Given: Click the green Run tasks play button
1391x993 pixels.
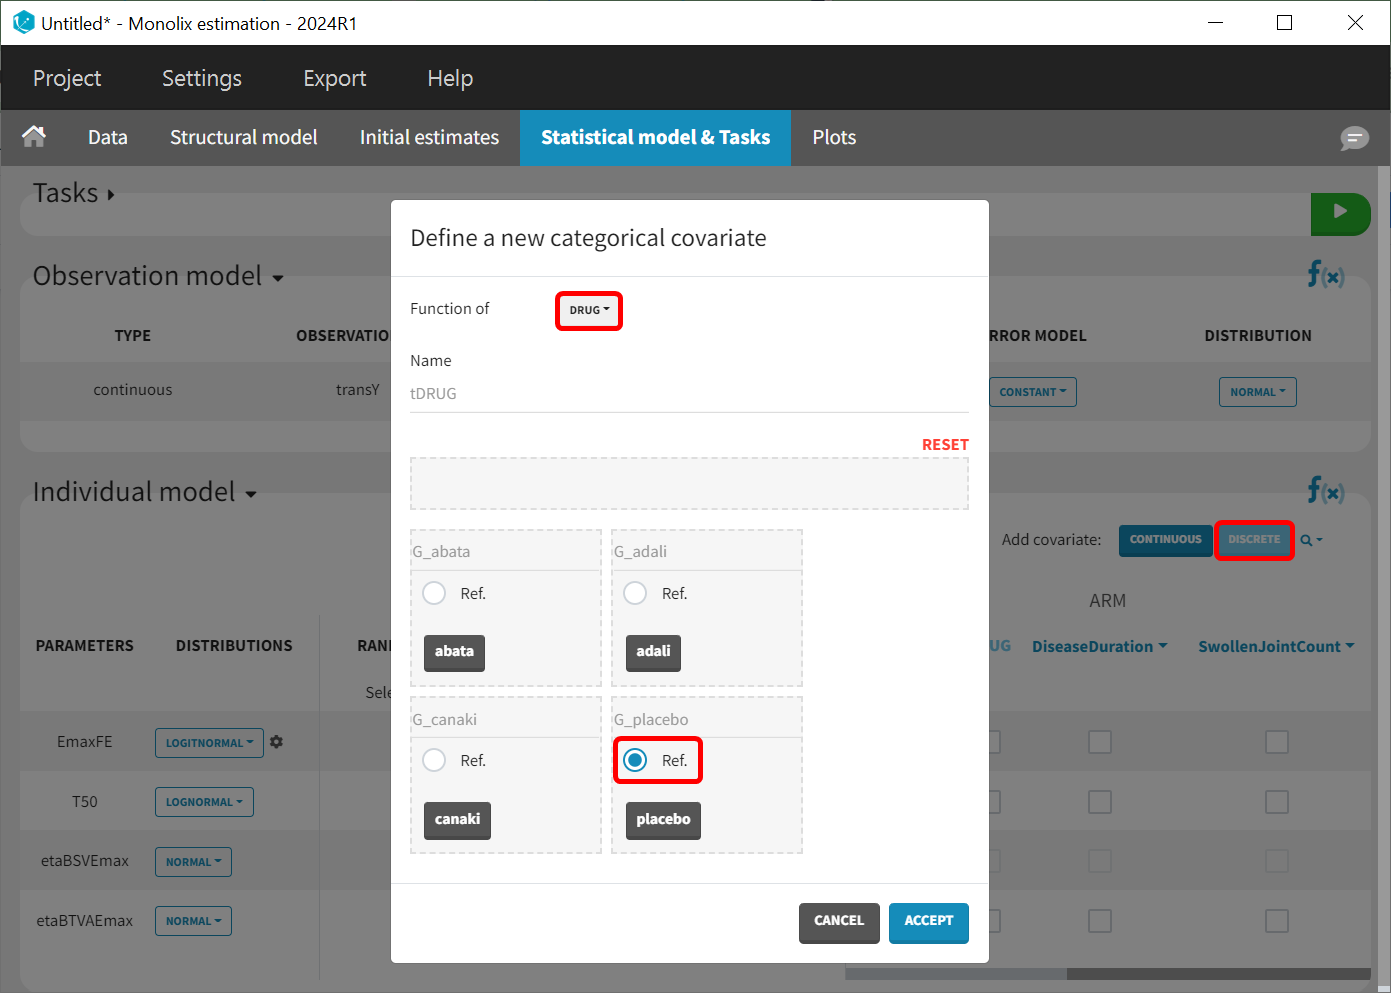Looking at the screenshot, I should pyautogui.click(x=1339, y=212).
